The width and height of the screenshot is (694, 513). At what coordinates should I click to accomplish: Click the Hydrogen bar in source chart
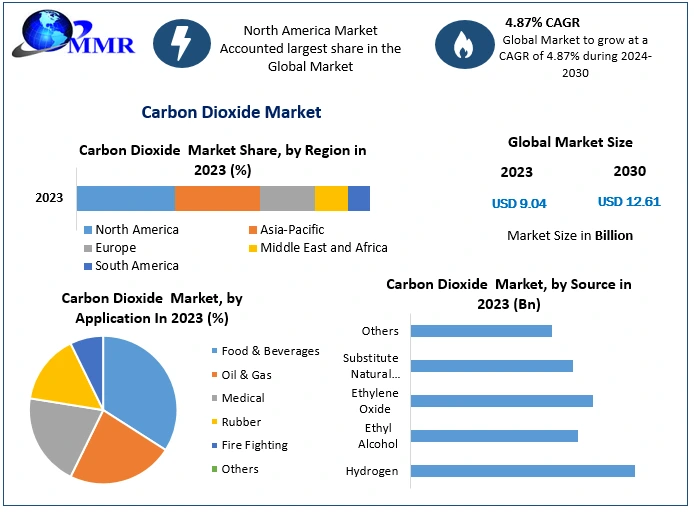[x=522, y=471]
